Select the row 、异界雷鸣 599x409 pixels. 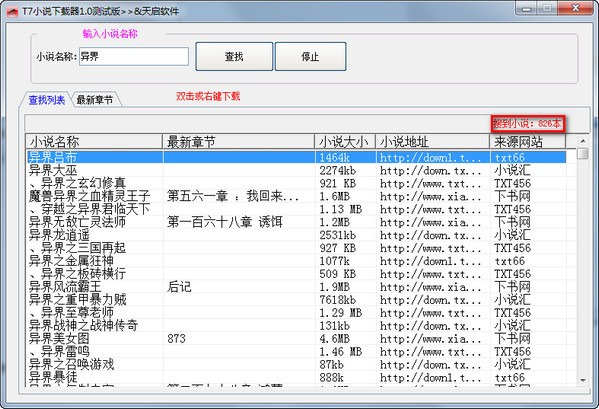click(296, 351)
